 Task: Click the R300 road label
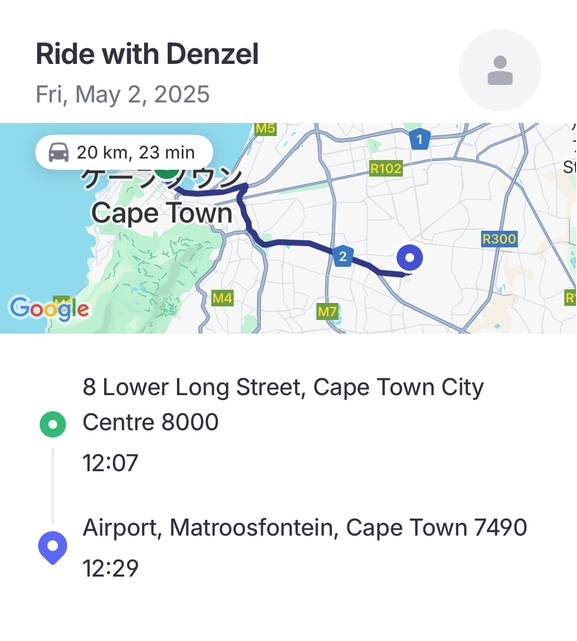pyautogui.click(x=499, y=239)
